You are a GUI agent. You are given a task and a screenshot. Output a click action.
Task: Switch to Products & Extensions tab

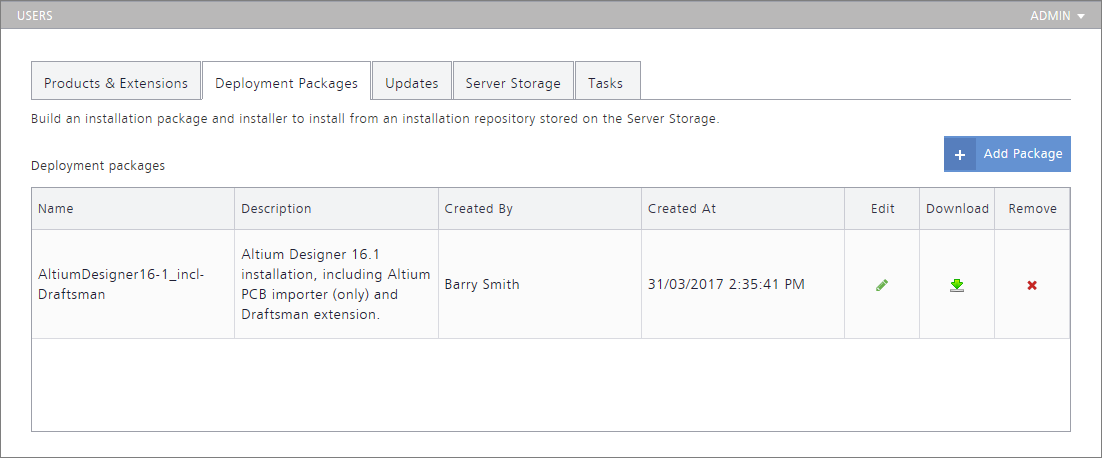pyautogui.click(x=116, y=83)
